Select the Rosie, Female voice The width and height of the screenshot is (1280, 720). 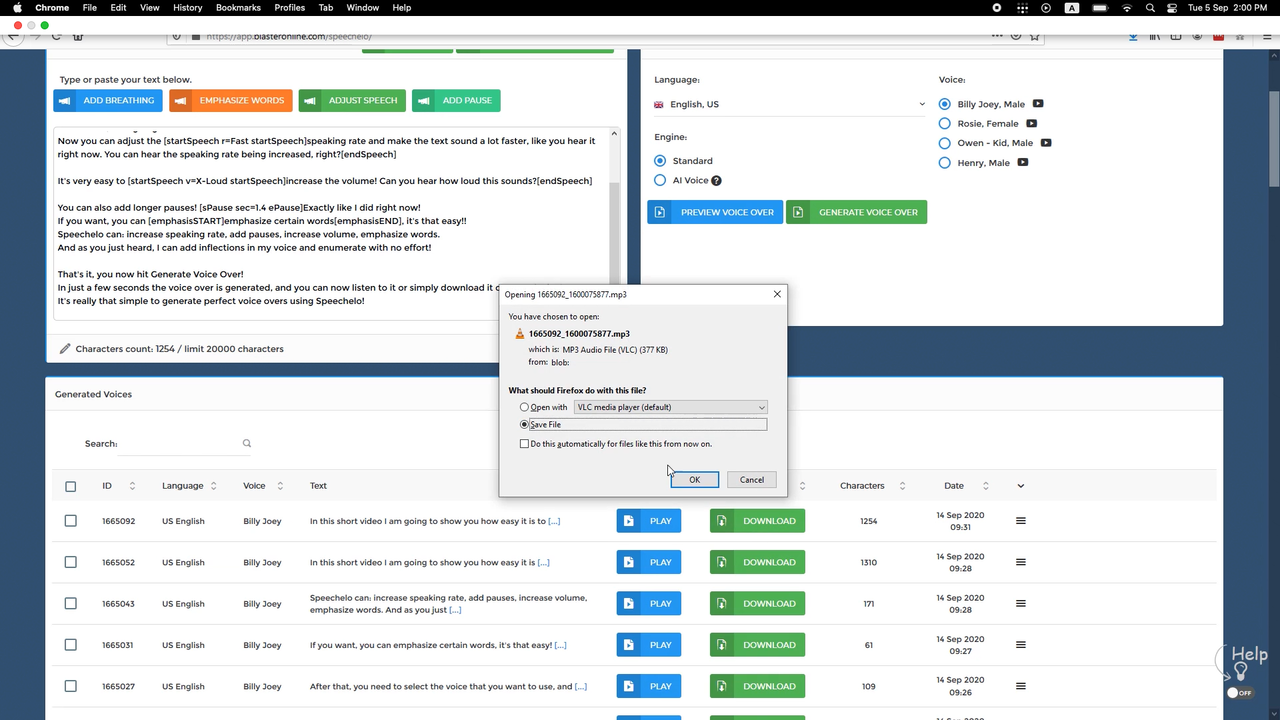[x=945, y=124]
